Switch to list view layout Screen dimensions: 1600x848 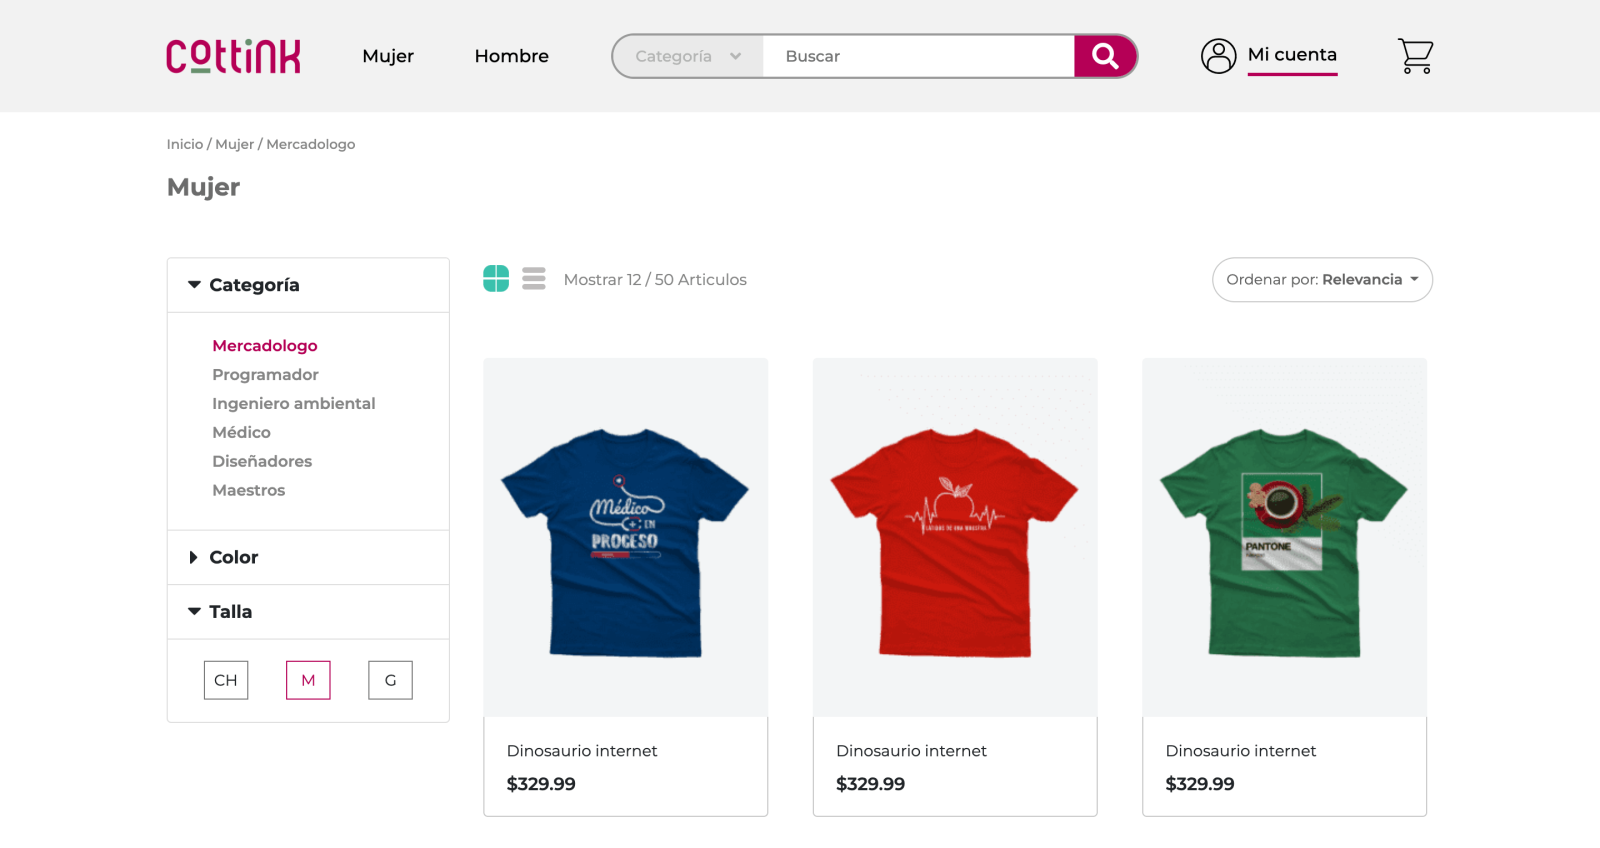coord(534,279)
